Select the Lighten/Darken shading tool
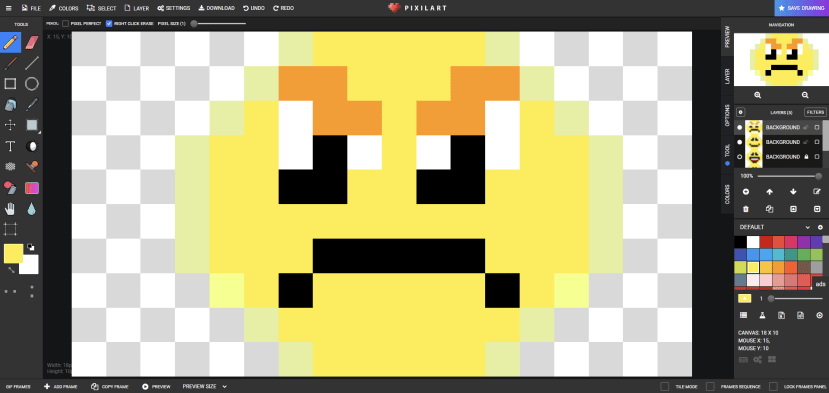Viewport: 829px width, 393px height. tap(32, 146)
